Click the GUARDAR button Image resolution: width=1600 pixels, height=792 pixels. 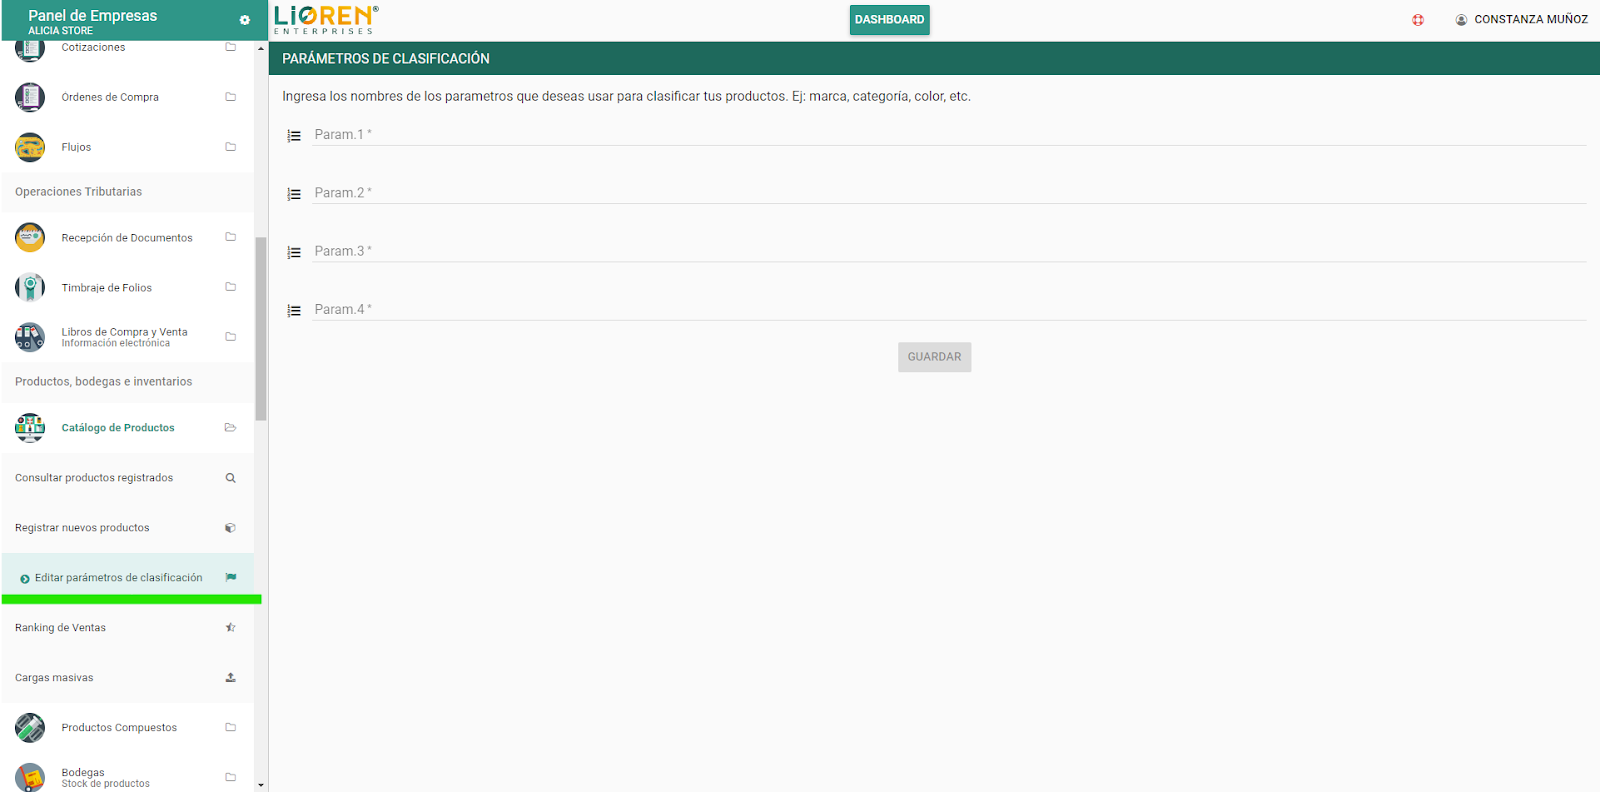coord(934,357)
